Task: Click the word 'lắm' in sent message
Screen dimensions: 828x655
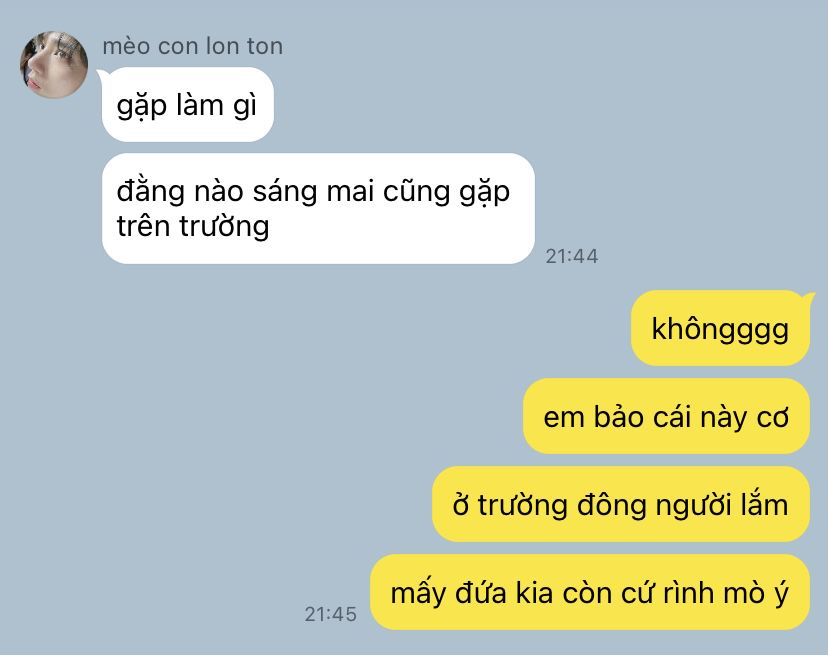Action: click(764, 503)
